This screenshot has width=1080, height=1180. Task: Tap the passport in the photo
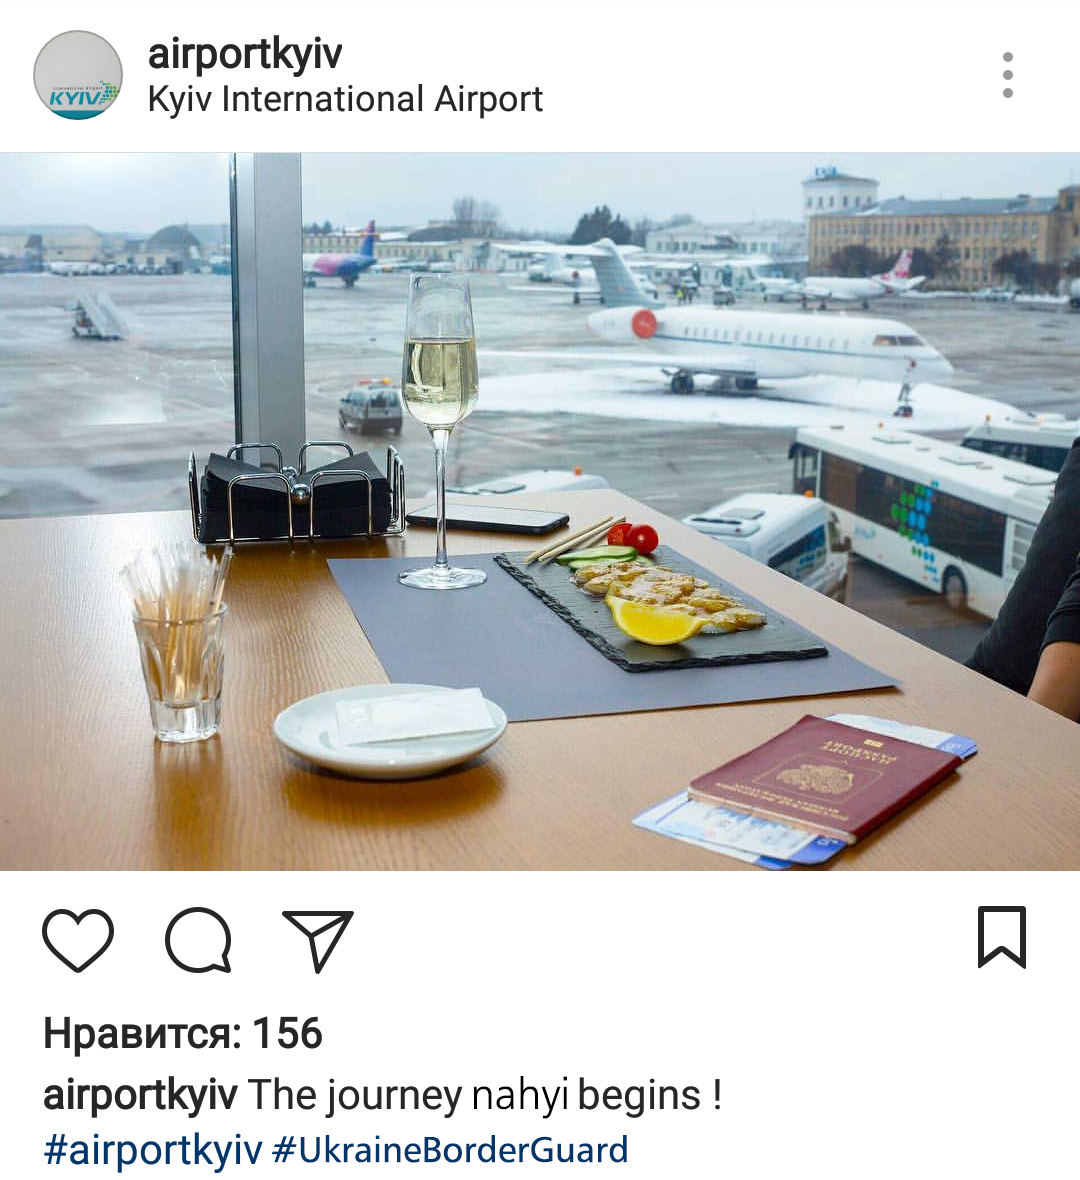click(823, 777)
